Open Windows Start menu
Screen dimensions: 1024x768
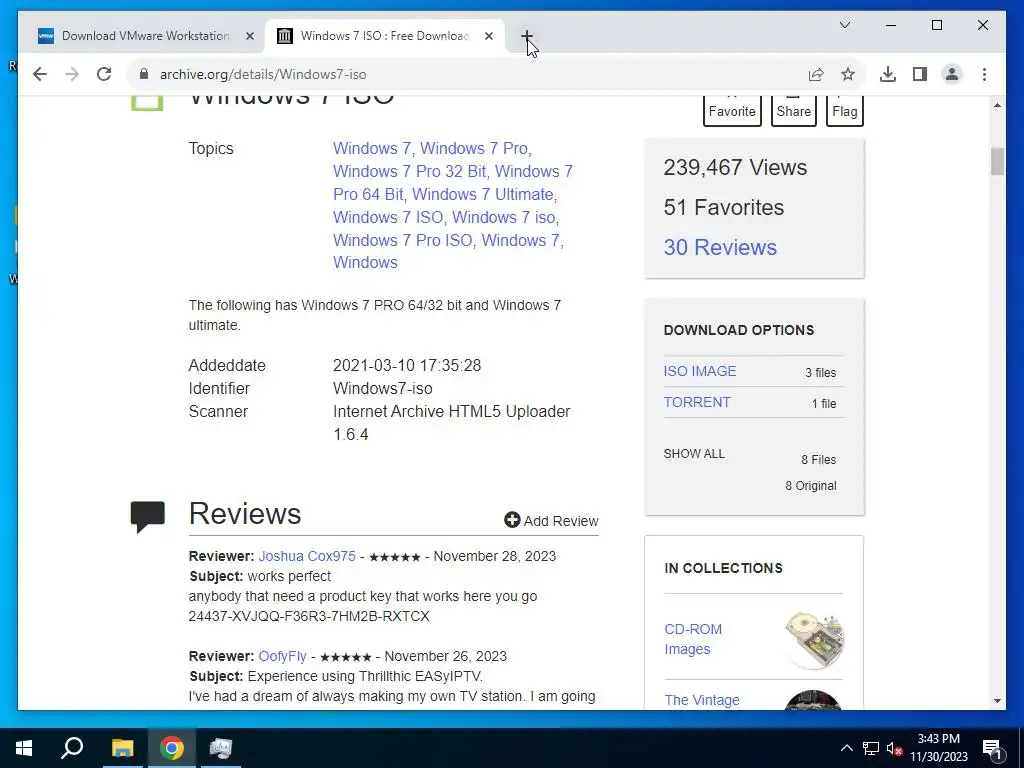[x=24, y=748]
